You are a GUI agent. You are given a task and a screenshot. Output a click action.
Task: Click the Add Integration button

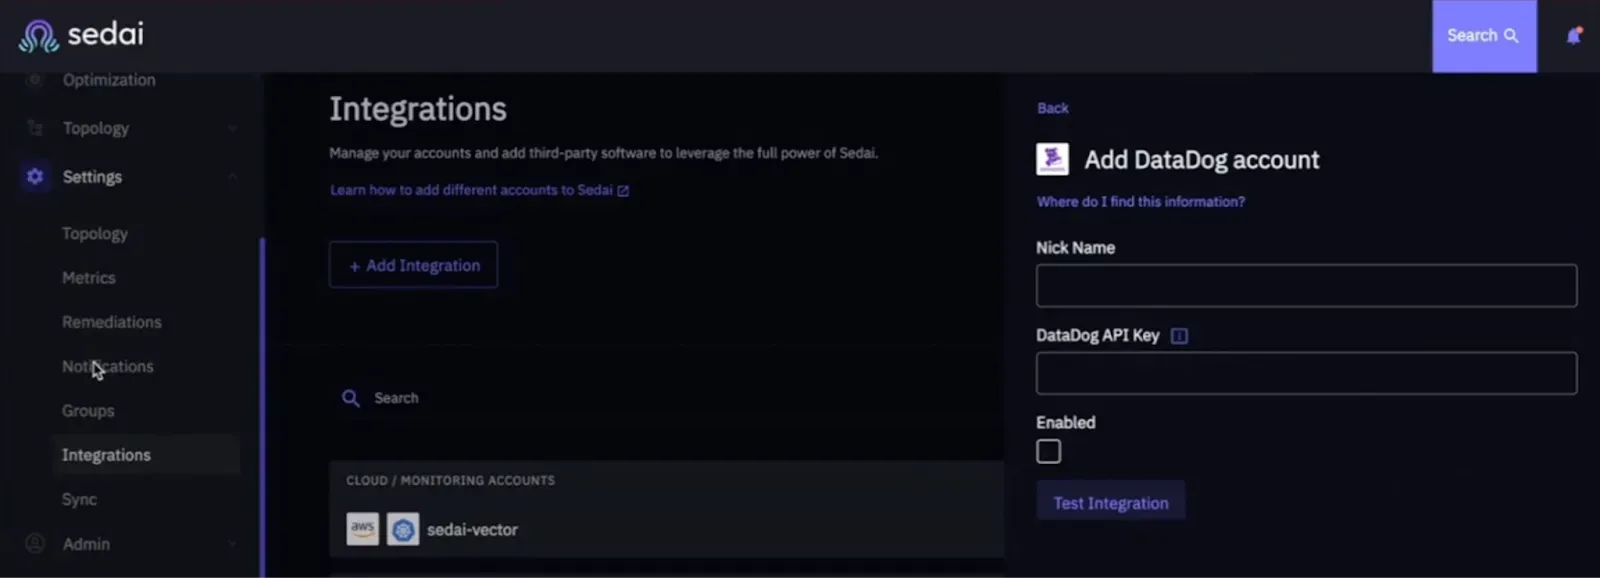(x=413, y=265)
